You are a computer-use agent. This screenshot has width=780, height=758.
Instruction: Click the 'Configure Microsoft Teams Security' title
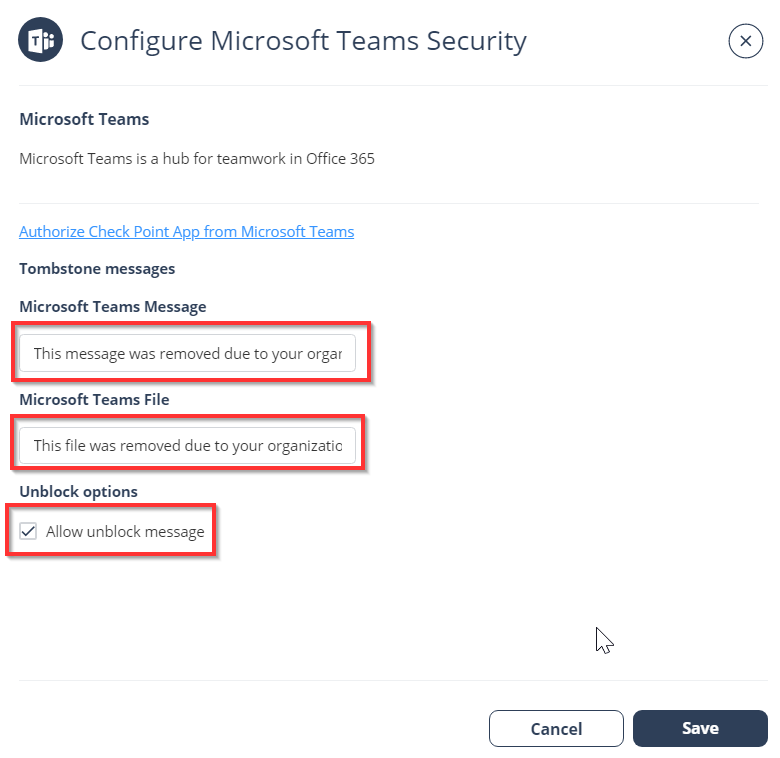tap(303, 41)
